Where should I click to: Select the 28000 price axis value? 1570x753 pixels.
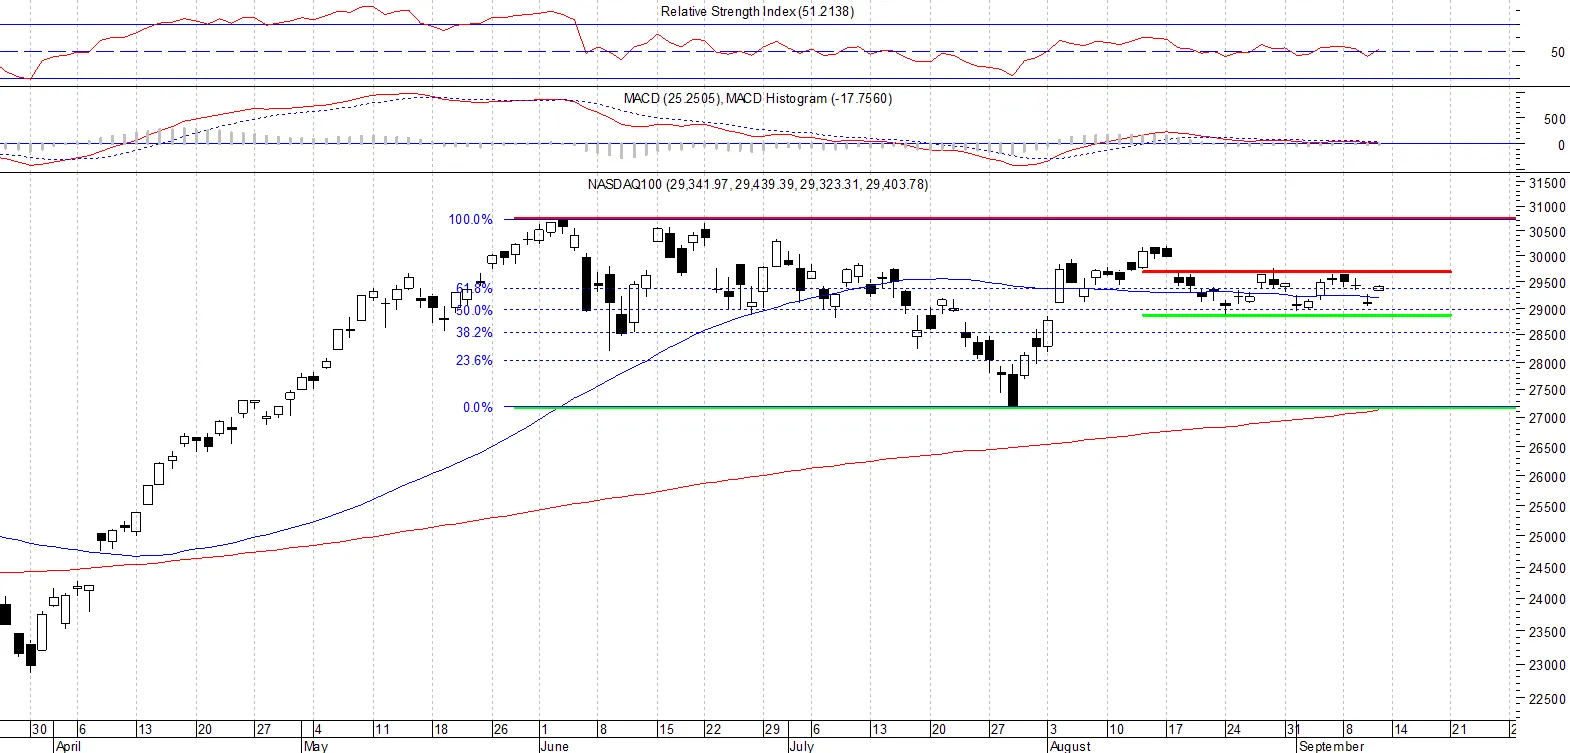coord(1547,364)
